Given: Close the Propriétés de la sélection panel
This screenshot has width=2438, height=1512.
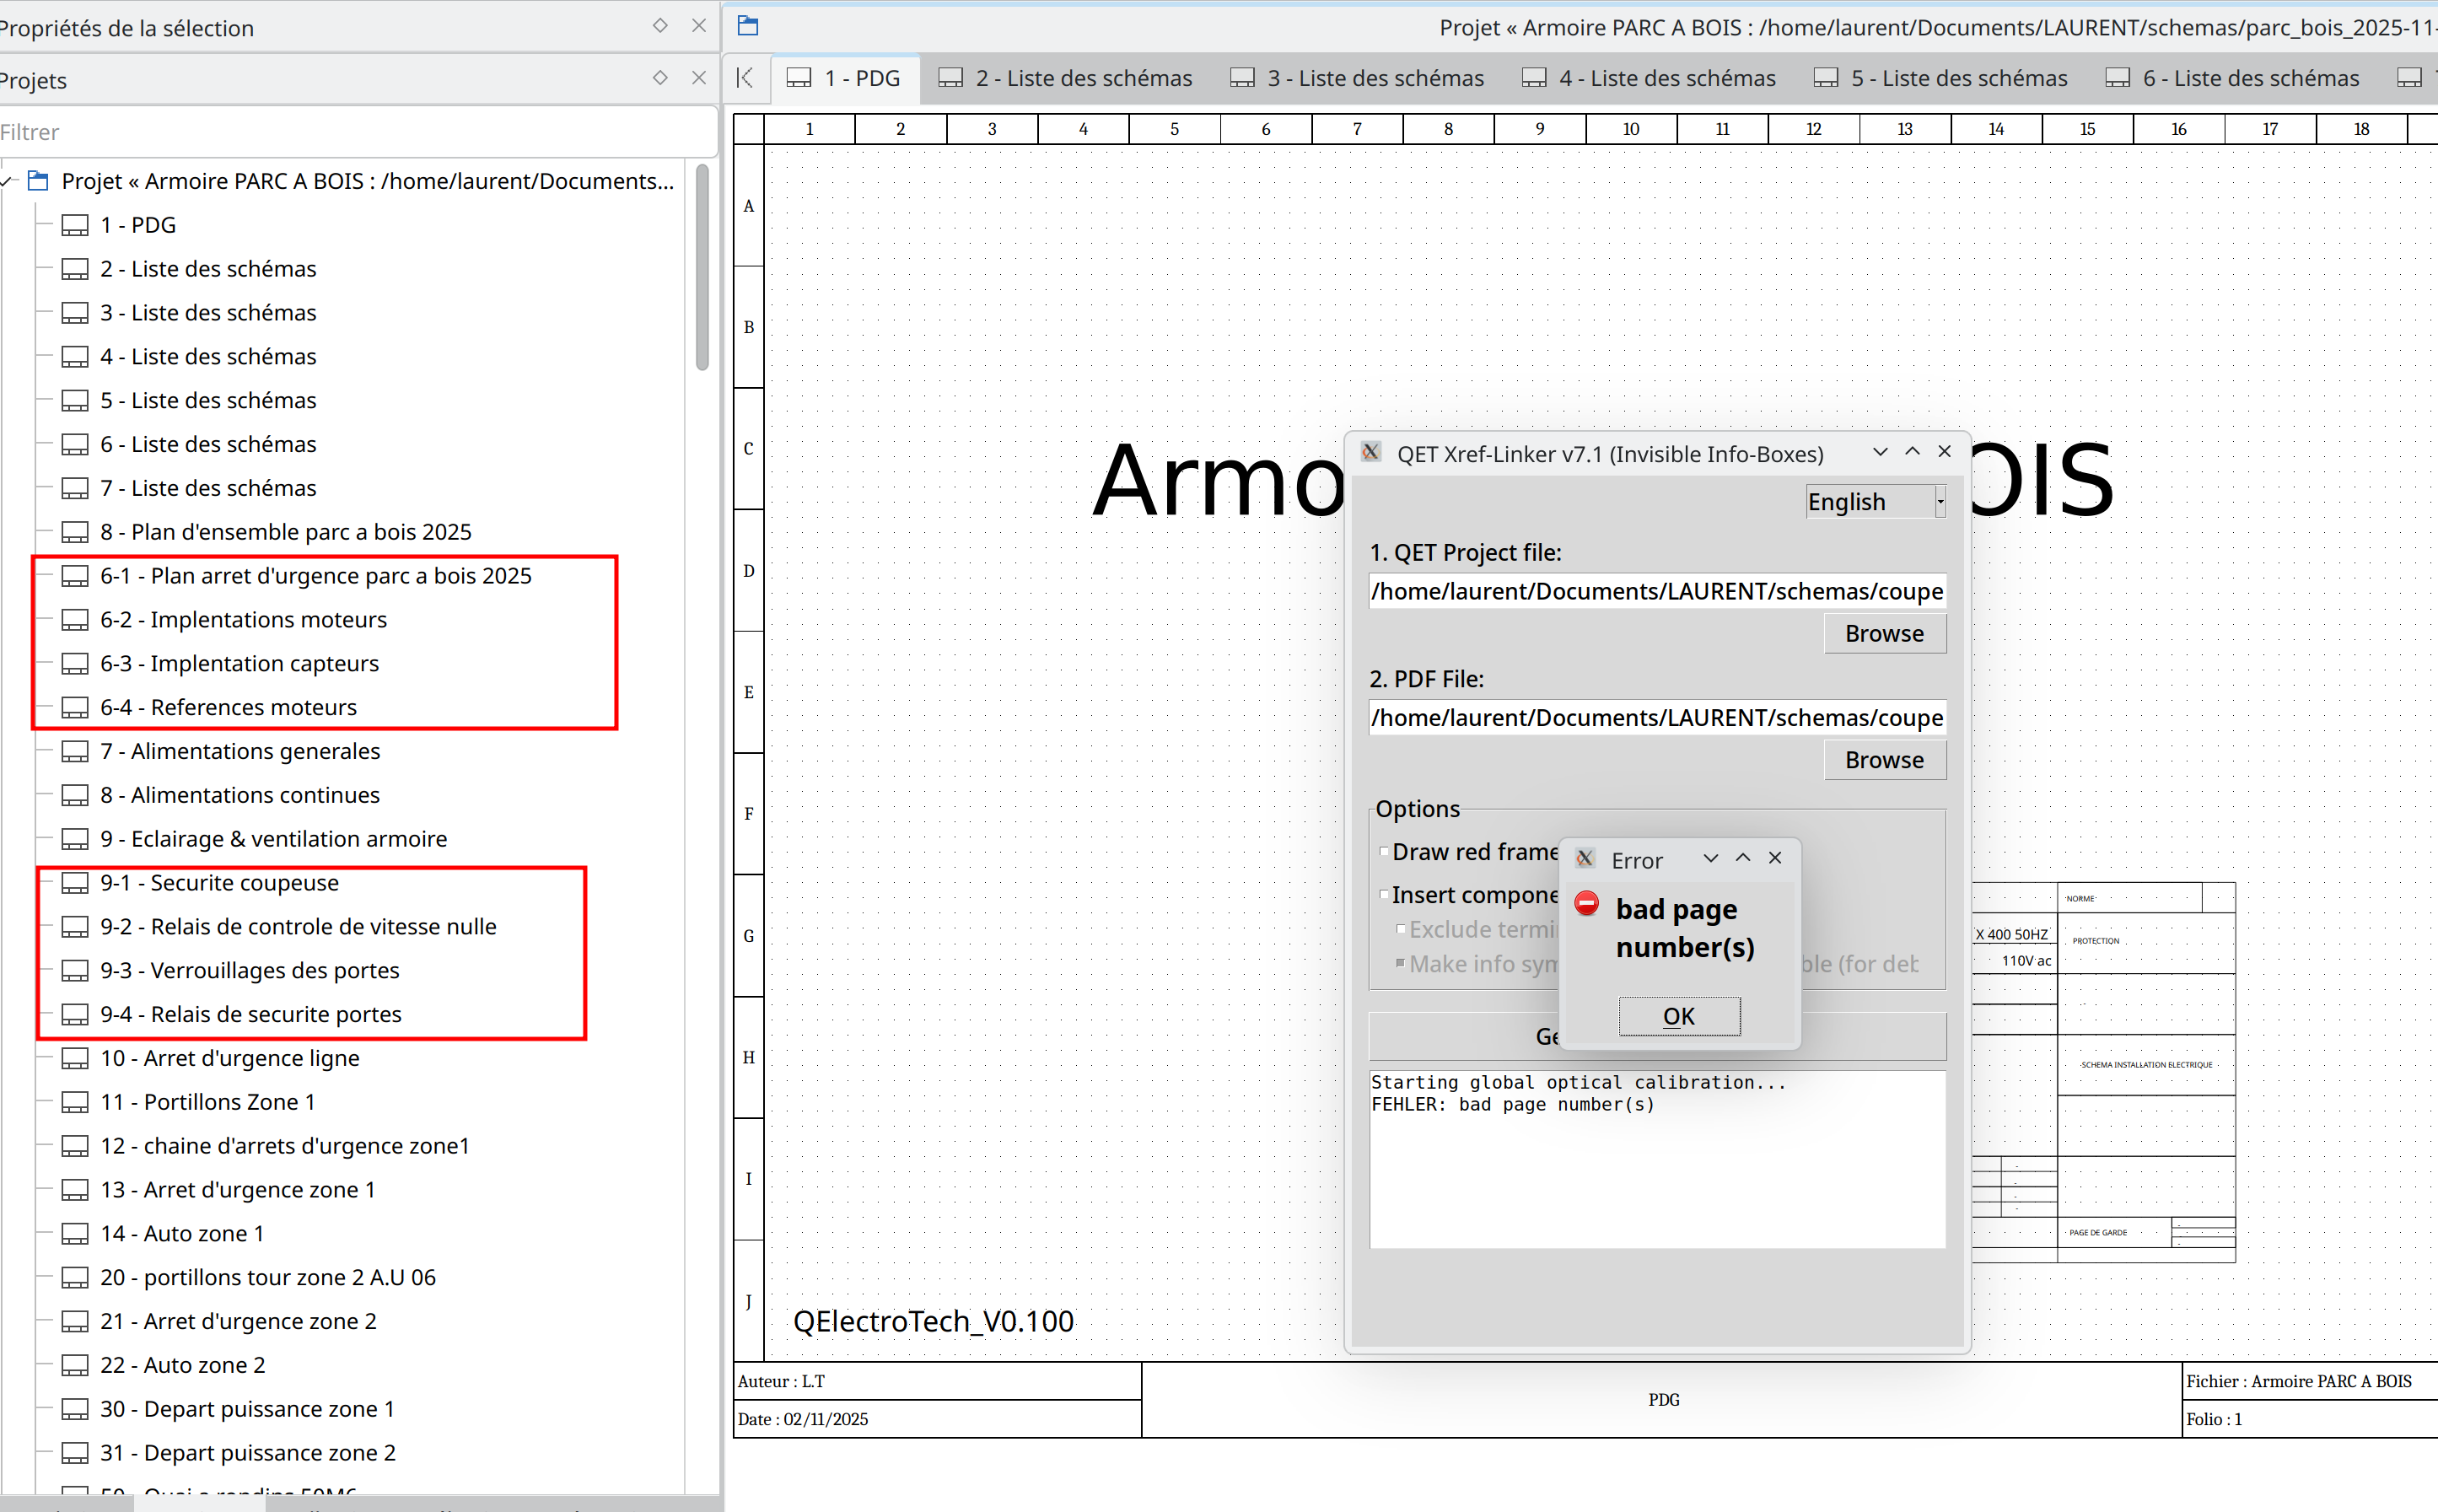Looking at the screenshot, I should (x=699, y=26).
